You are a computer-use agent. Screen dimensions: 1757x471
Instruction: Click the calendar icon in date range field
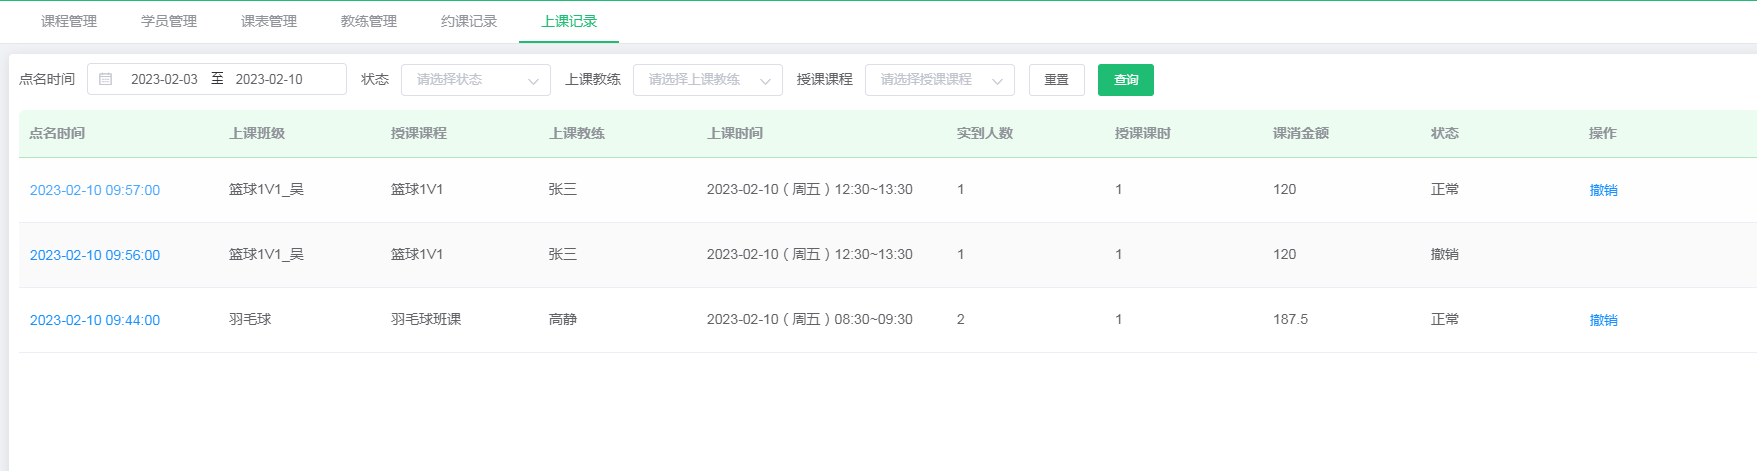pyautogui.click(x=106, y=79)
